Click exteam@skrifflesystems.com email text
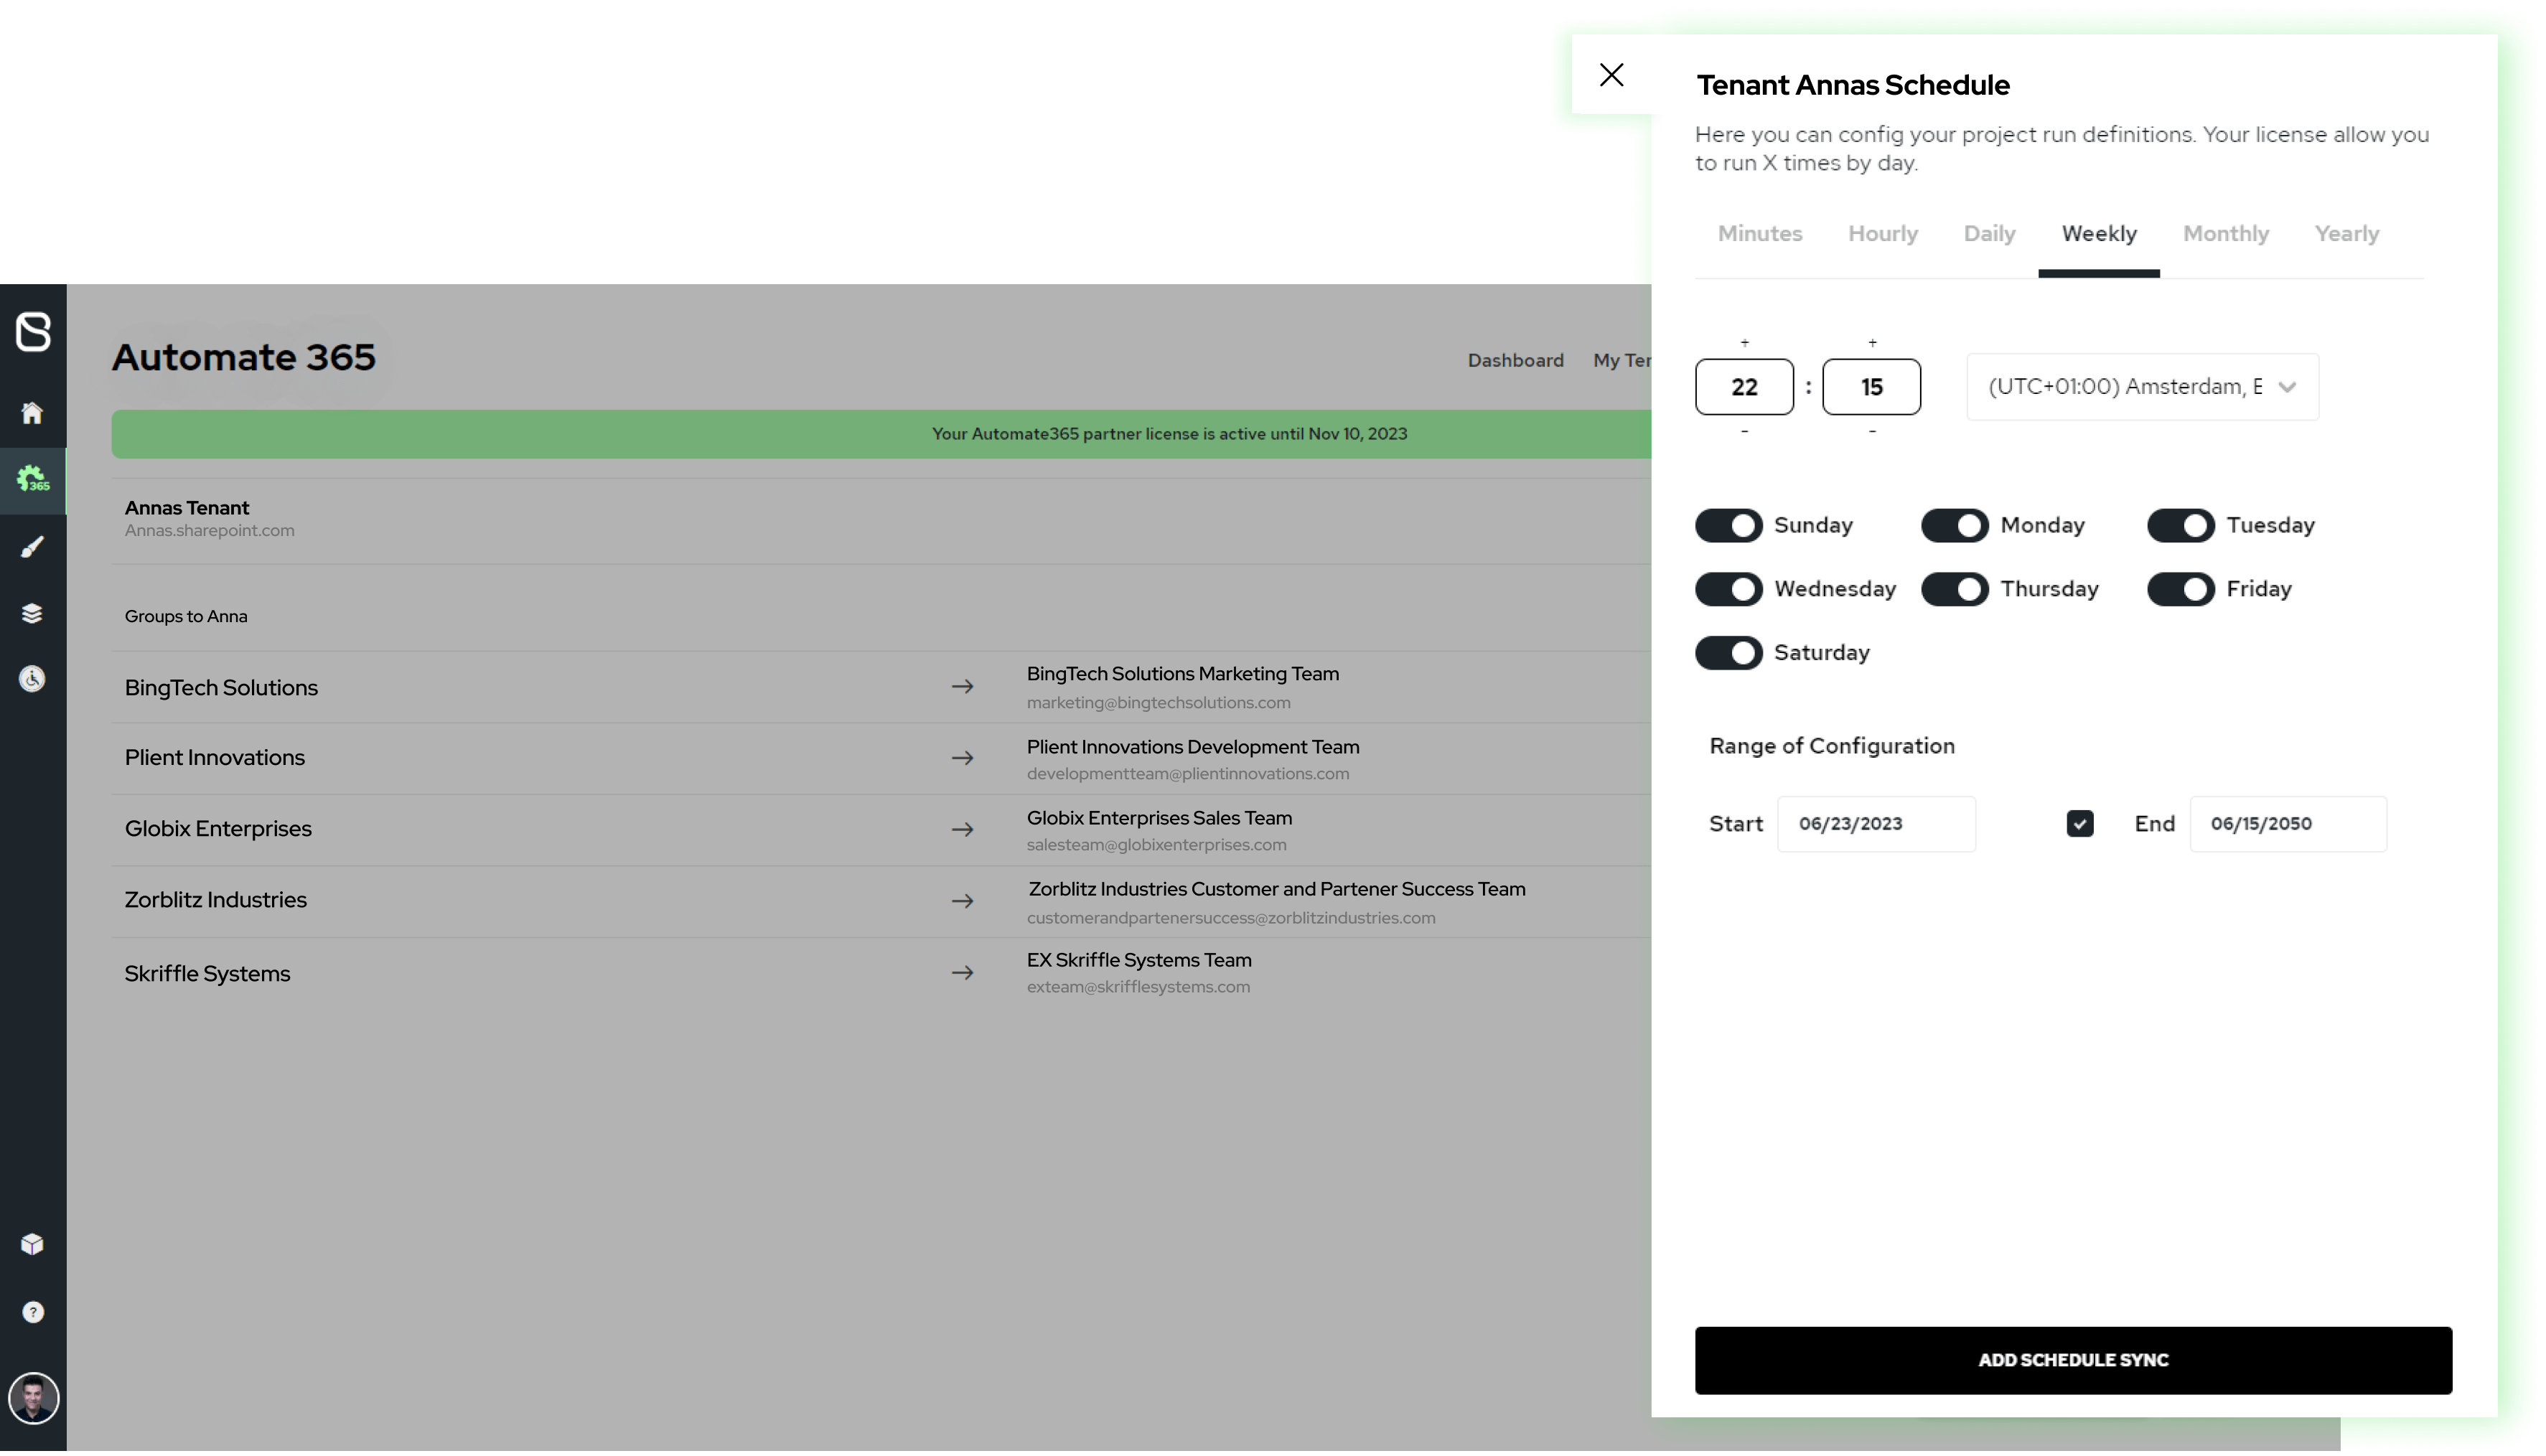 pos(1139,987)
